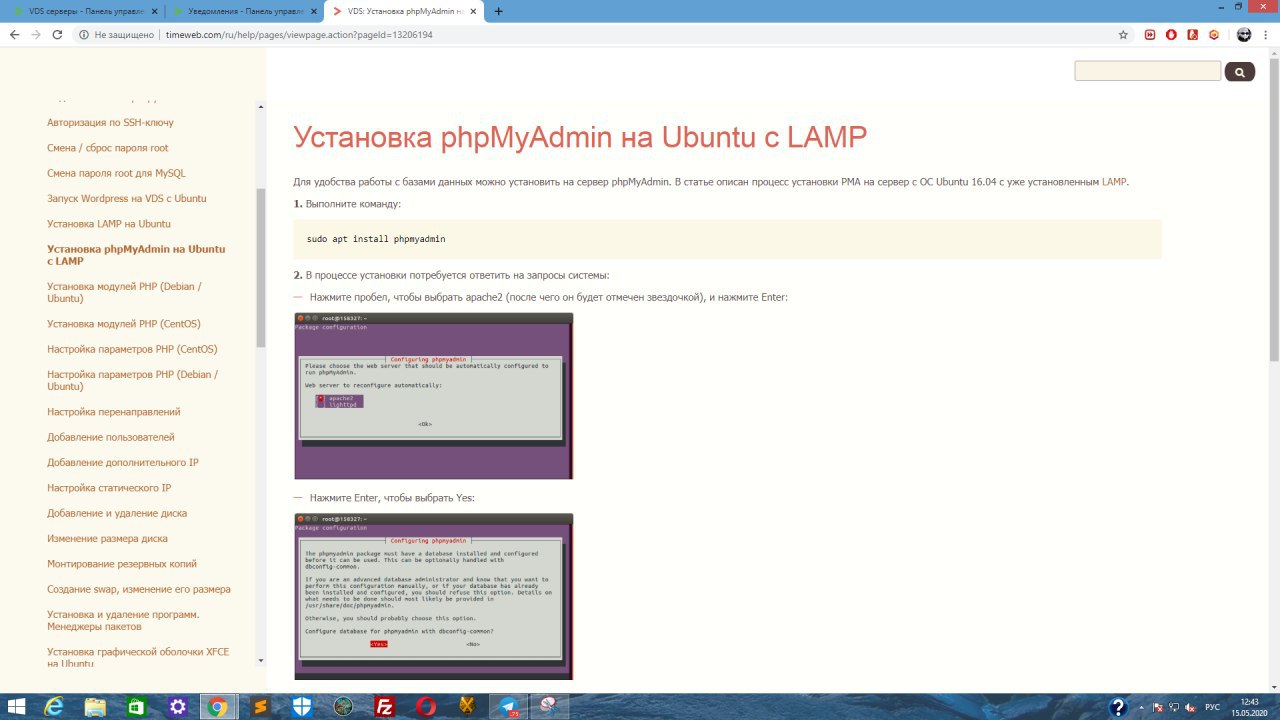Open Windows Defender shield taskbar icon
This screenshot has height=720, width=1280.
pyautogui.click(x=301, y=707)
